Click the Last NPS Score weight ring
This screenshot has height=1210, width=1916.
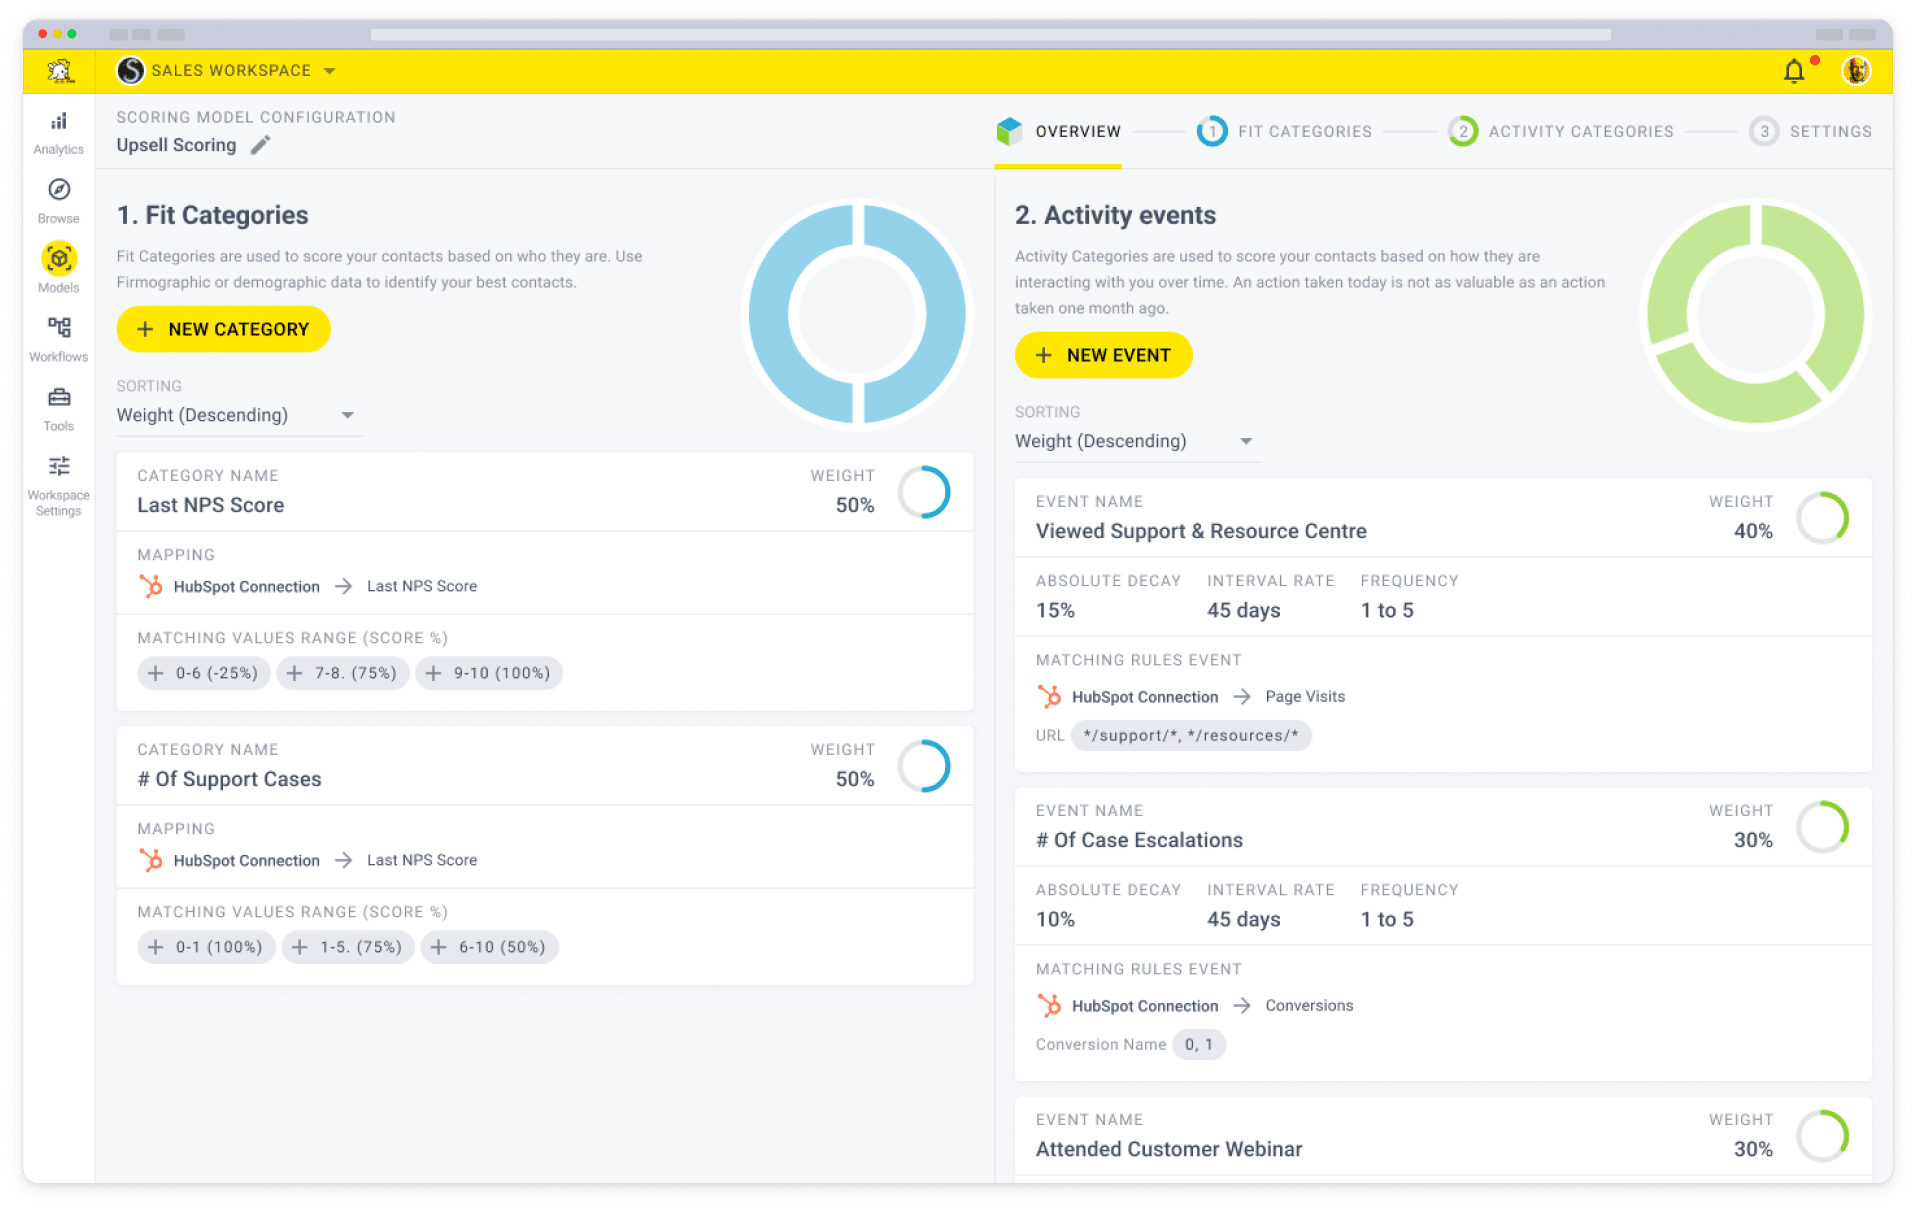[923, 492]
